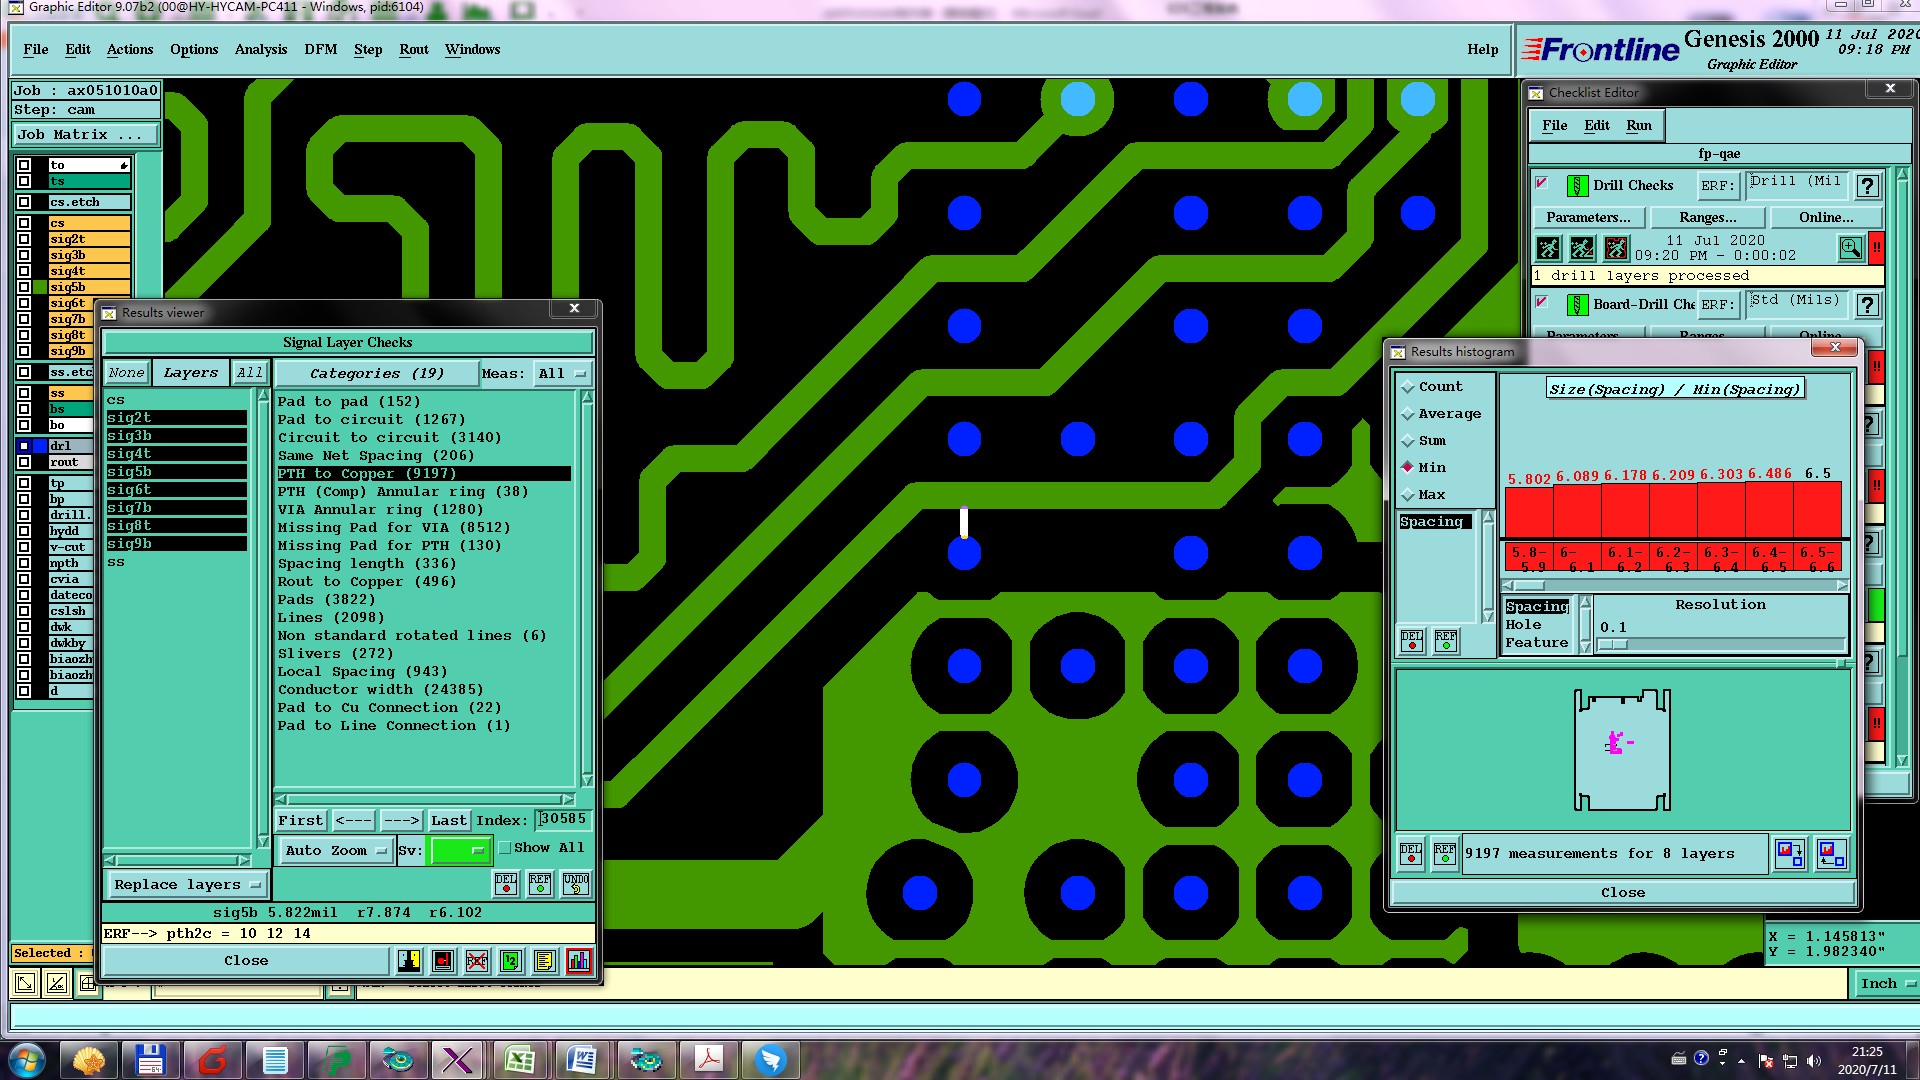Select the Max radio option in histogram

[x=1408, y=495]
